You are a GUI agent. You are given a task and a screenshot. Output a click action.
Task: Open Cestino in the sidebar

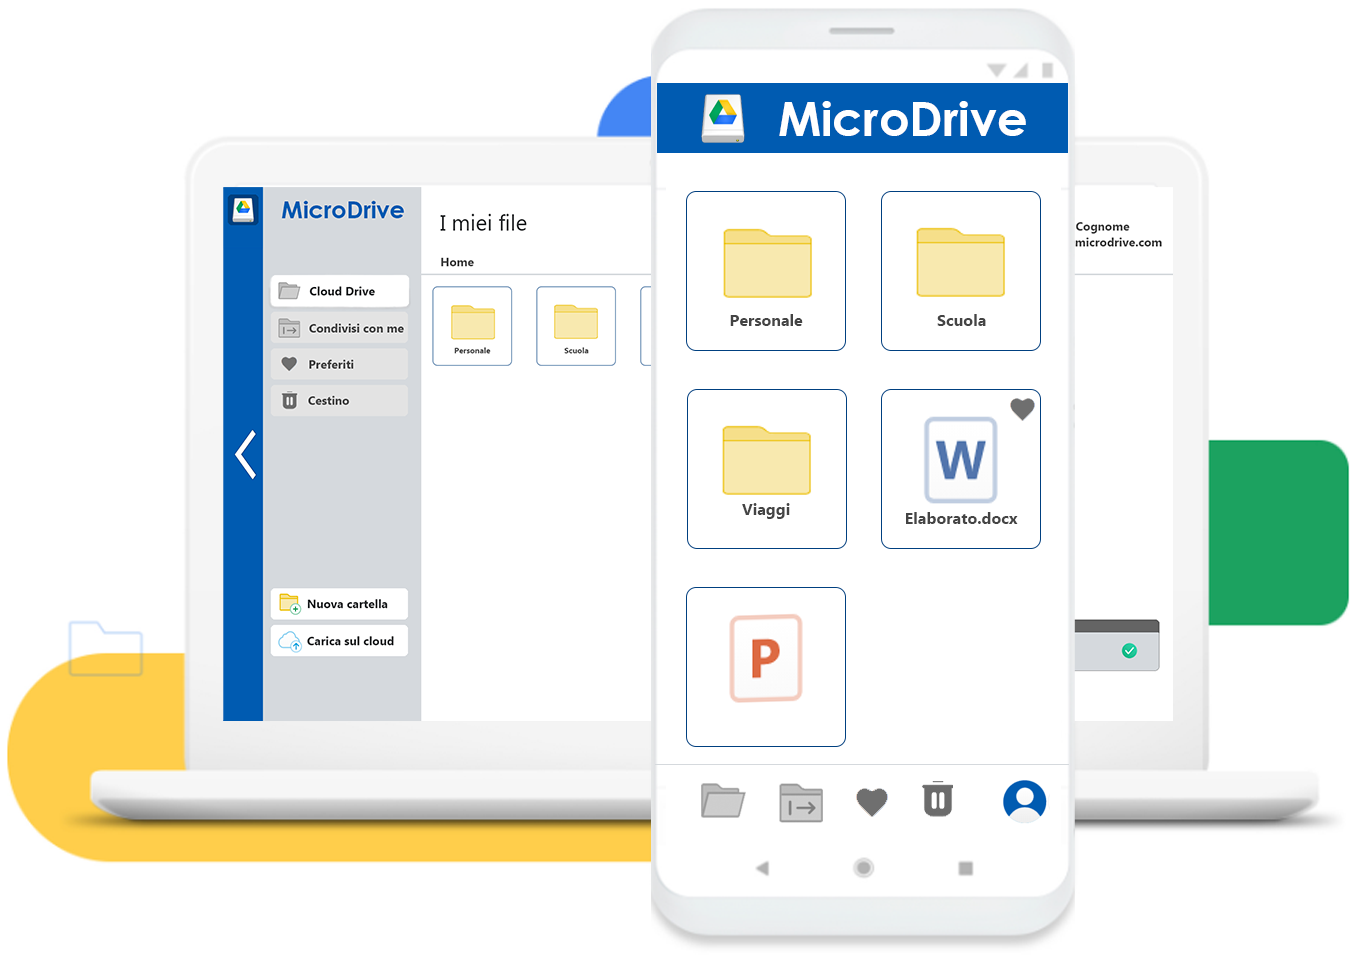340,400
